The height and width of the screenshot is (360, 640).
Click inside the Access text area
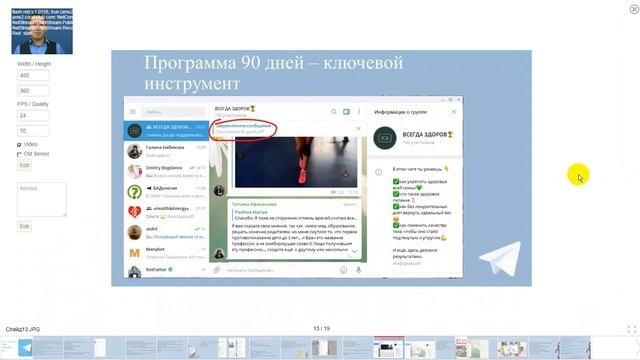[x=42, y=199]
